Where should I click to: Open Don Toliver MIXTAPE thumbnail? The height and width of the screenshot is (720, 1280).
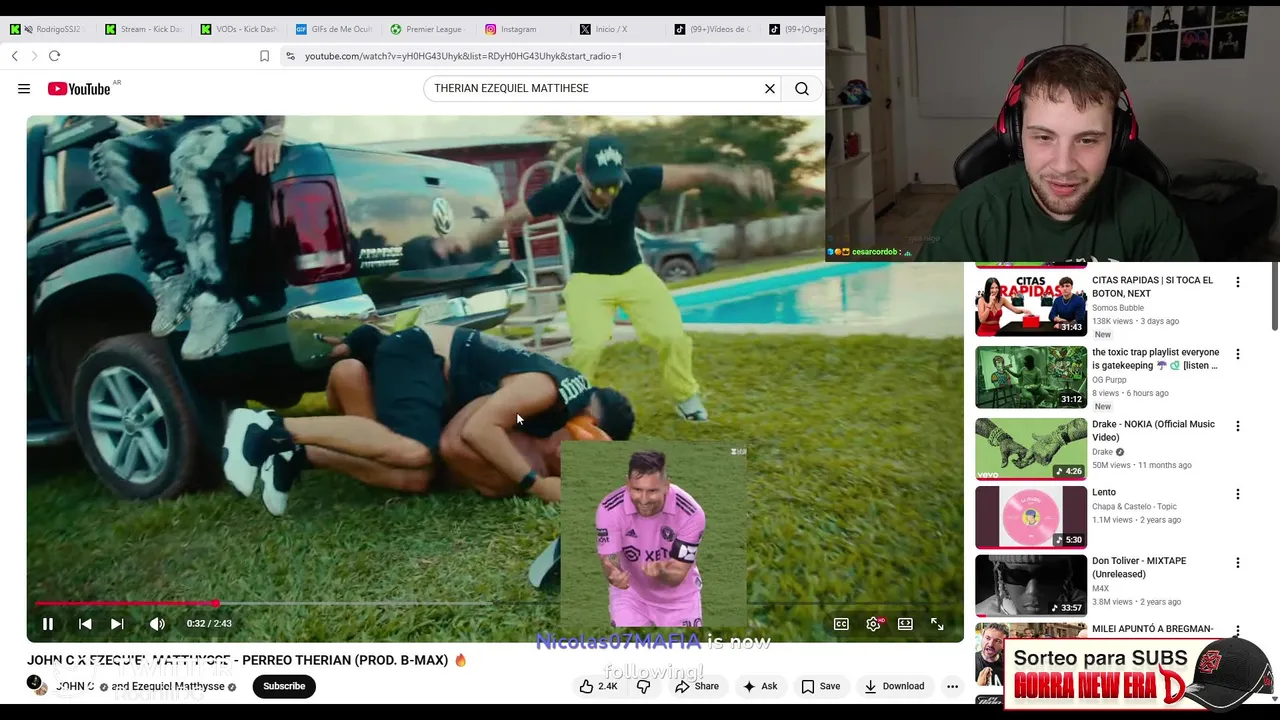[x=1031, y=586]
